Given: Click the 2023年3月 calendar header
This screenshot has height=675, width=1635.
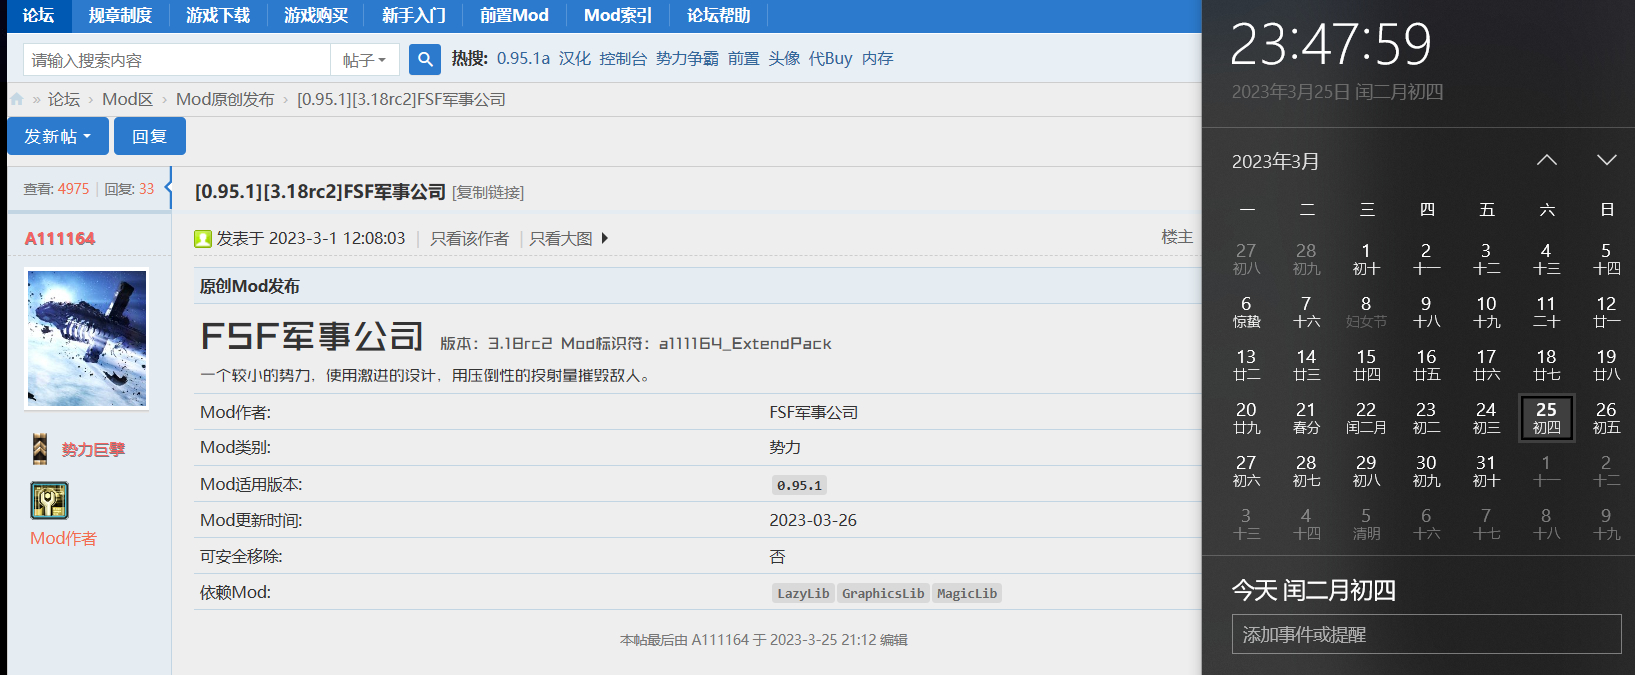Looking at the screenshot, I should [x=1275, y=162].
